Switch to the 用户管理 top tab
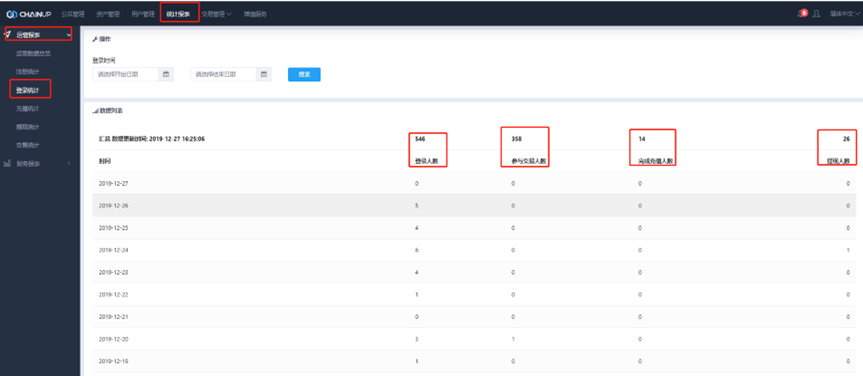 pyautogui.click(x=143, y=14)
